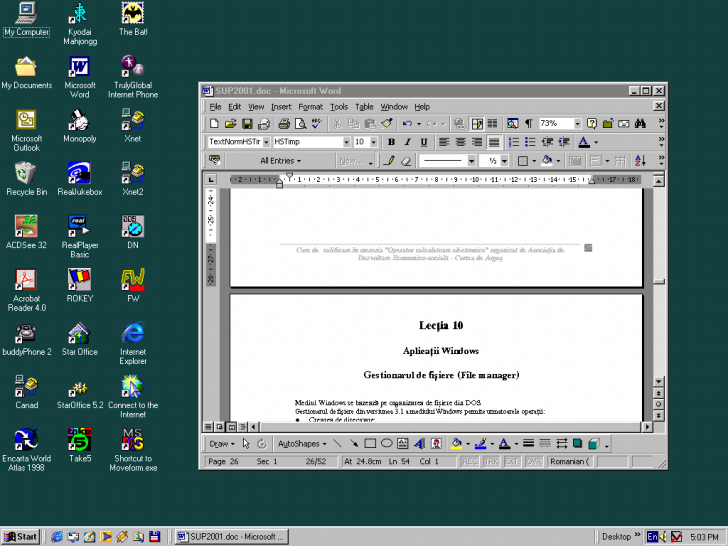The height and width of the screenshot is (546, 728).
Task: Open the Table menu
Action: [x=364, y=107]
